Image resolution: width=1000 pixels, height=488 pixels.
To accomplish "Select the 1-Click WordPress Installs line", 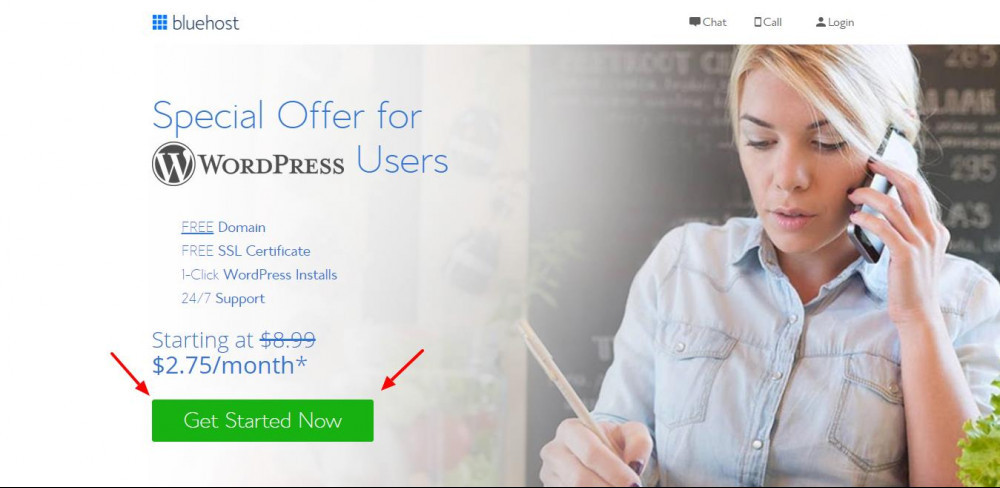I will pyautogui.click(x=259, y=275).
